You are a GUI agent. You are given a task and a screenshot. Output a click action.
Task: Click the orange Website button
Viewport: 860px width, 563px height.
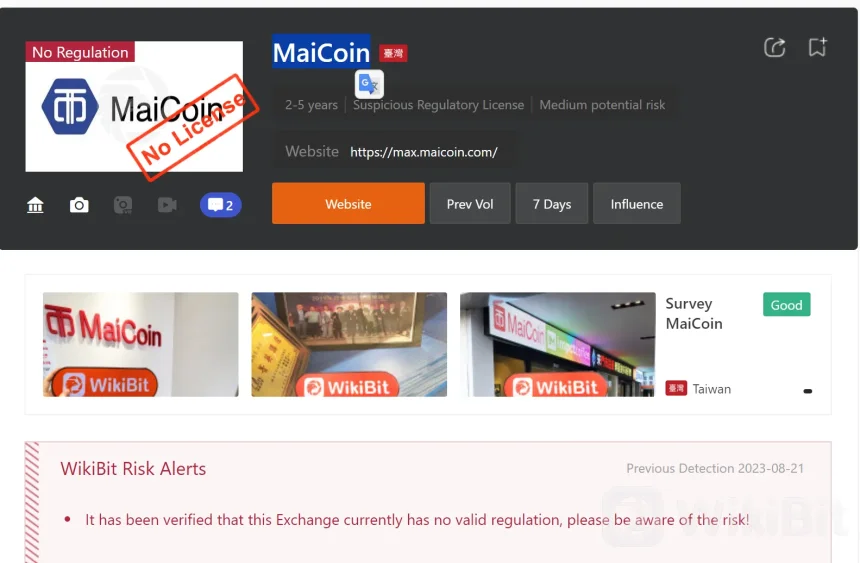coord(348,204)
